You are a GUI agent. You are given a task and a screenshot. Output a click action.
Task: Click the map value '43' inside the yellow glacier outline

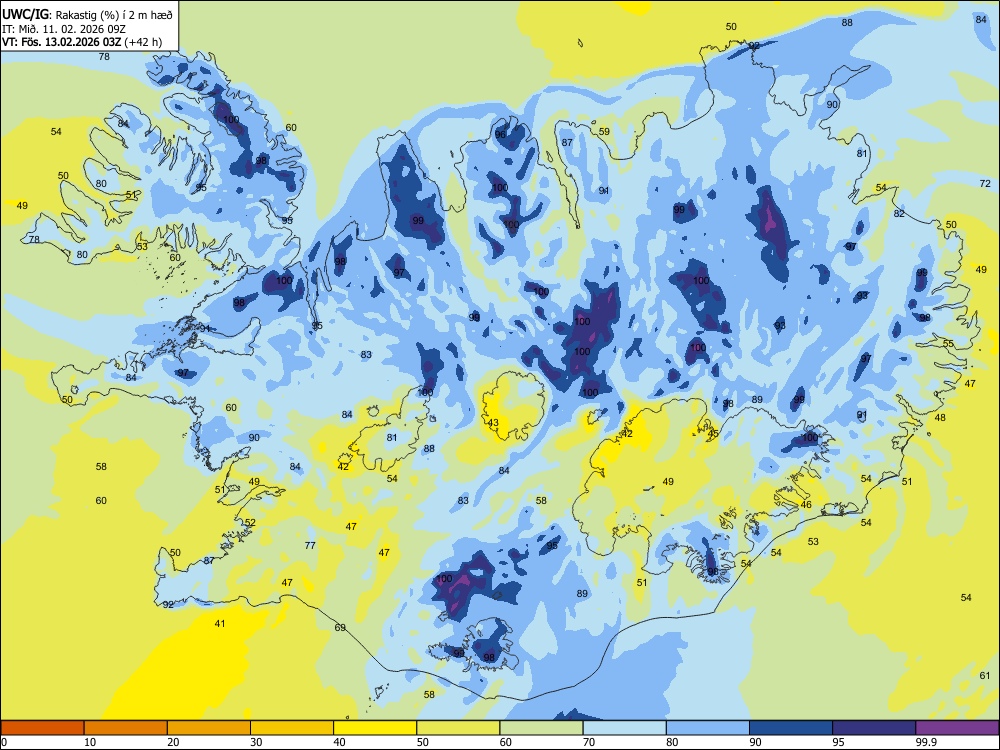pyautogui.click(x=493, y=423)
